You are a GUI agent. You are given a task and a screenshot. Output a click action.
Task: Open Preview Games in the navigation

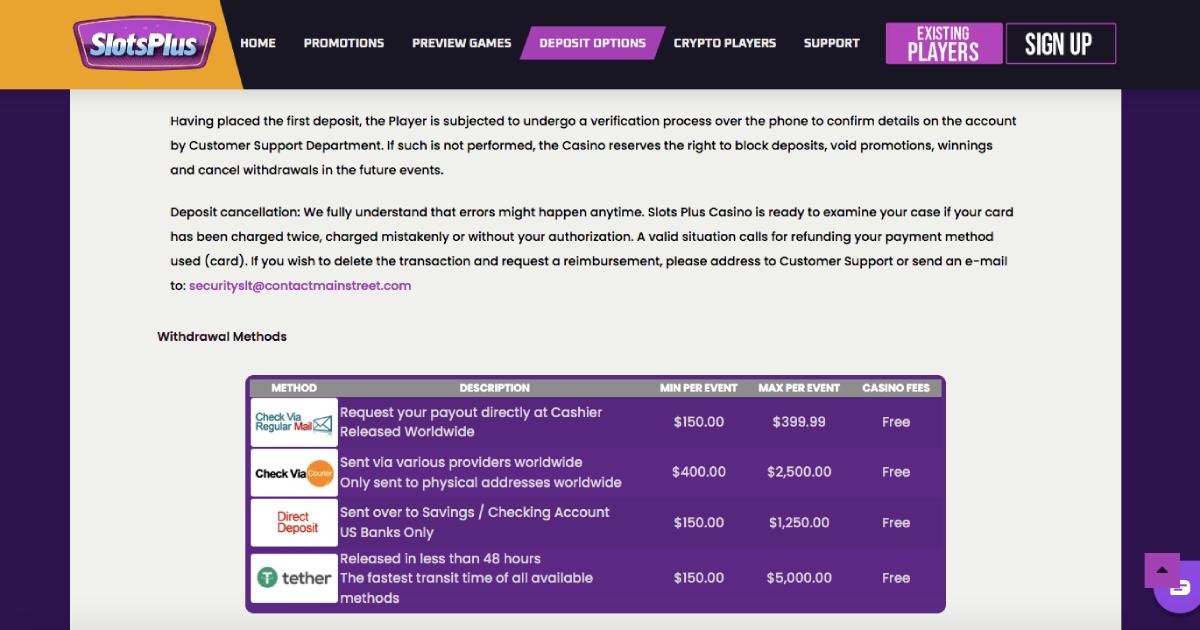[461, 43]
